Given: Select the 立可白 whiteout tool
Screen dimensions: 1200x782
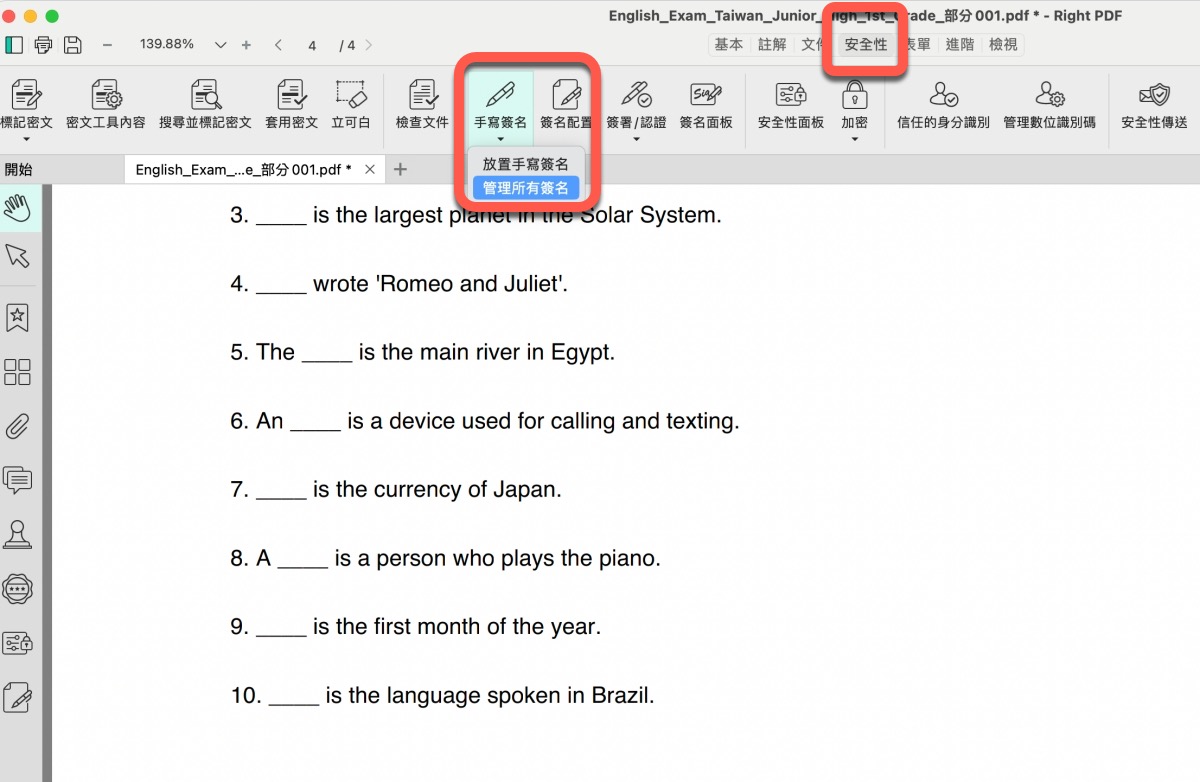Looking at the screenshot, I should click(351, 96).
